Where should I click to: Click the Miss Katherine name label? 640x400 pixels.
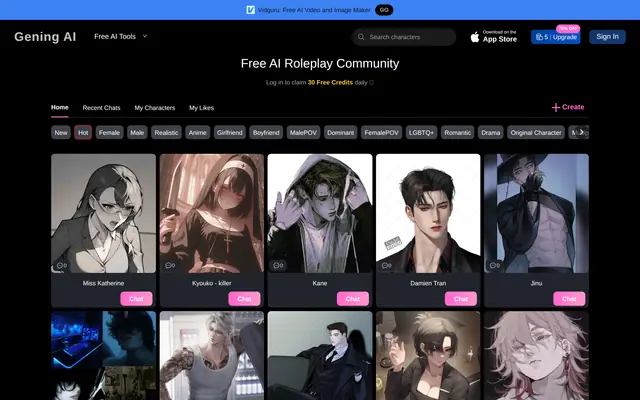coord(103,283)
